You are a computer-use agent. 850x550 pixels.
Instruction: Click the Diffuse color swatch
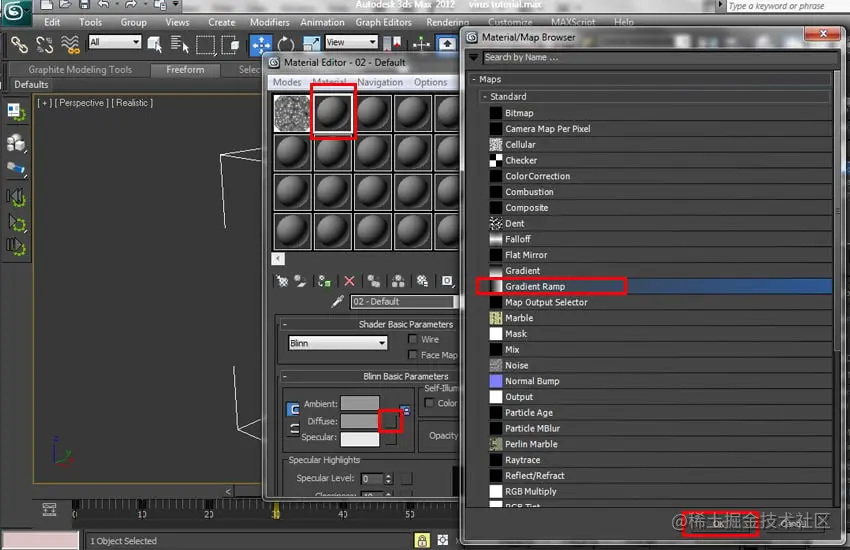[x=360, y=421]
